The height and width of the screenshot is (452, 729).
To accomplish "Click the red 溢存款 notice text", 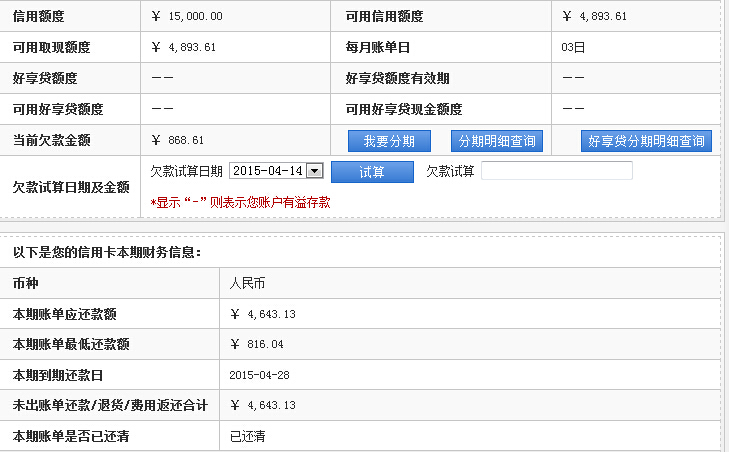I will tap(240, 202).
